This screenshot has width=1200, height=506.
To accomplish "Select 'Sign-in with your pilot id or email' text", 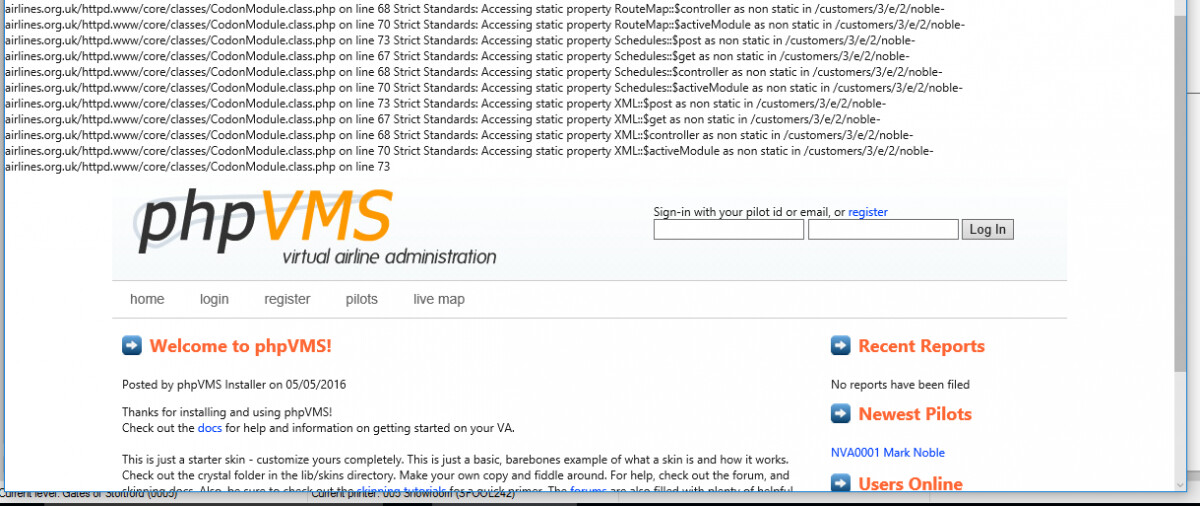I will (742, 212).
